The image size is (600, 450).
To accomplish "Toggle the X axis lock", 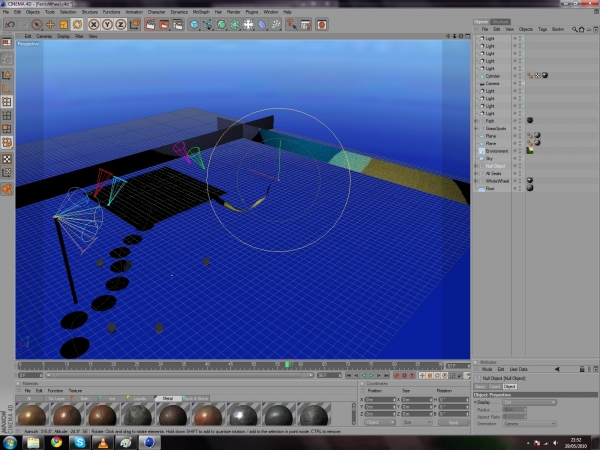I will [x=94, y=25].
